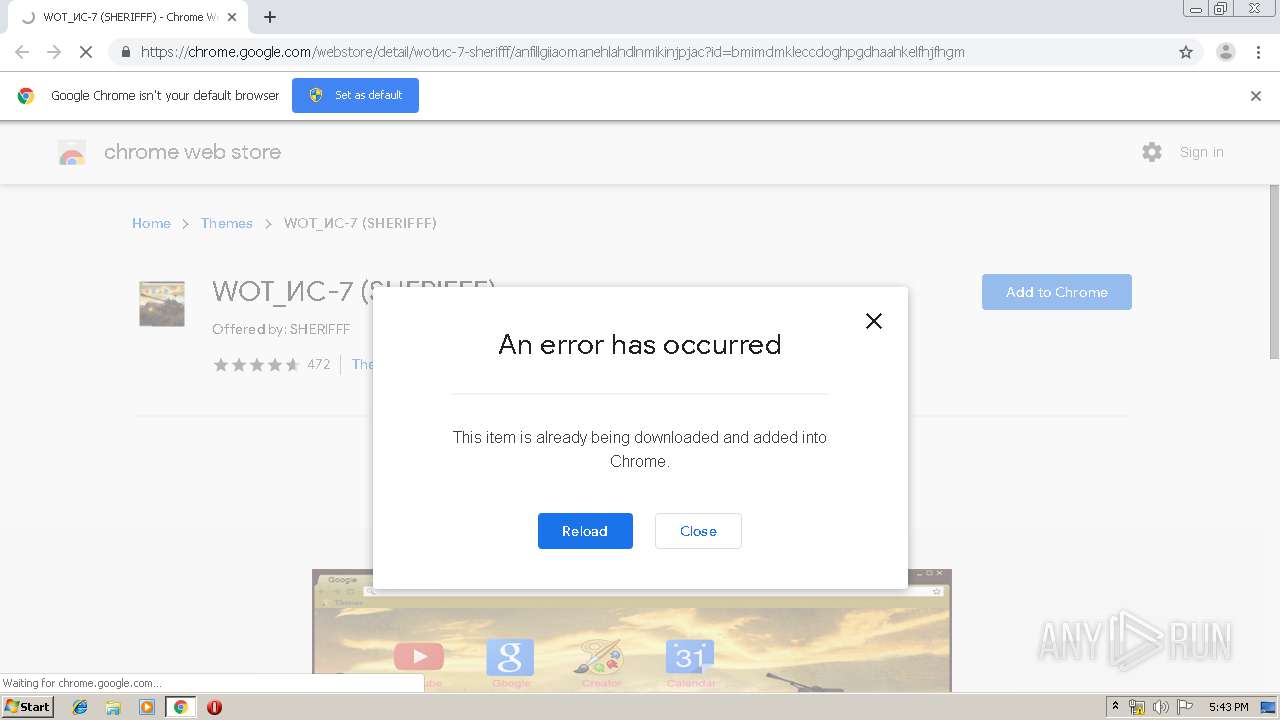Click the address bar URL
Viewport: 1280px width, 720px height.
click(x=552, y=52)
